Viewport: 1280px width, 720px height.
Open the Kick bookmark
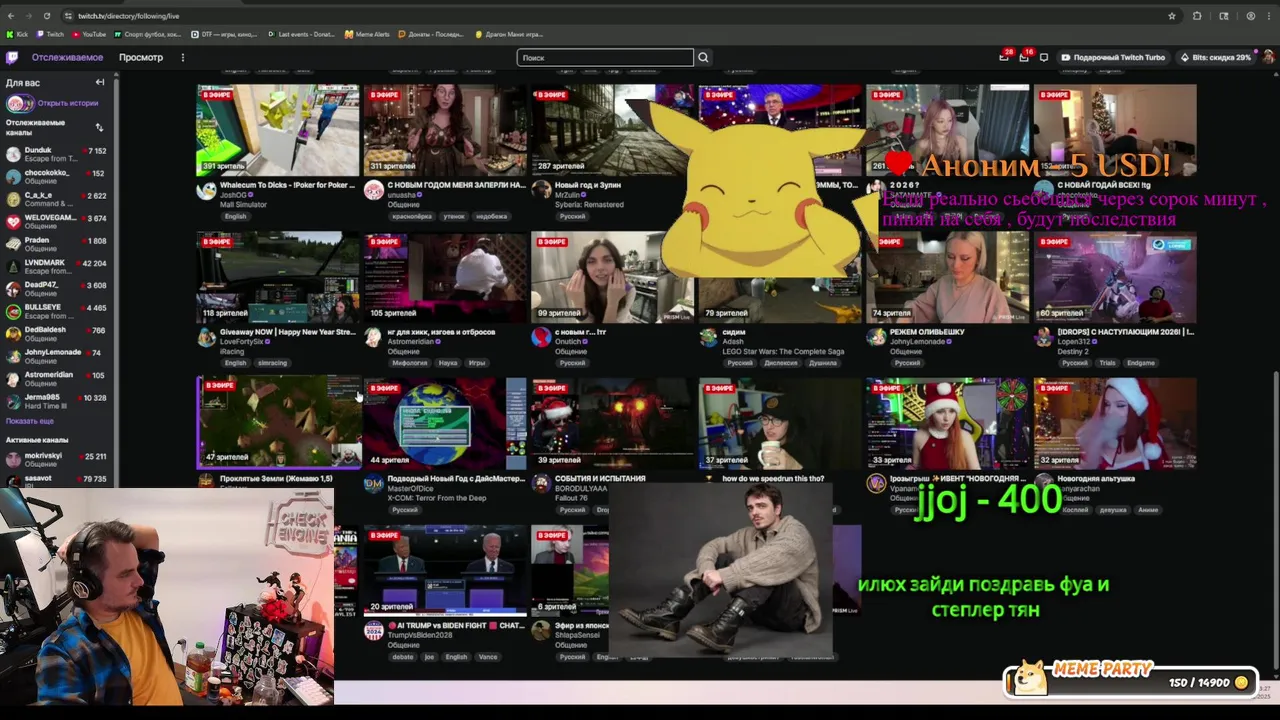(x=17, y=34)
